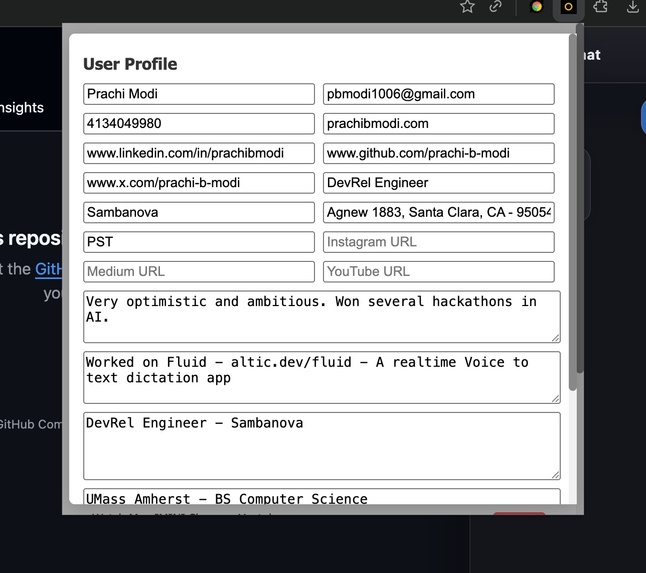
Task: Click resize handle of the optimistic bio textarea
Action: point(556,338)
